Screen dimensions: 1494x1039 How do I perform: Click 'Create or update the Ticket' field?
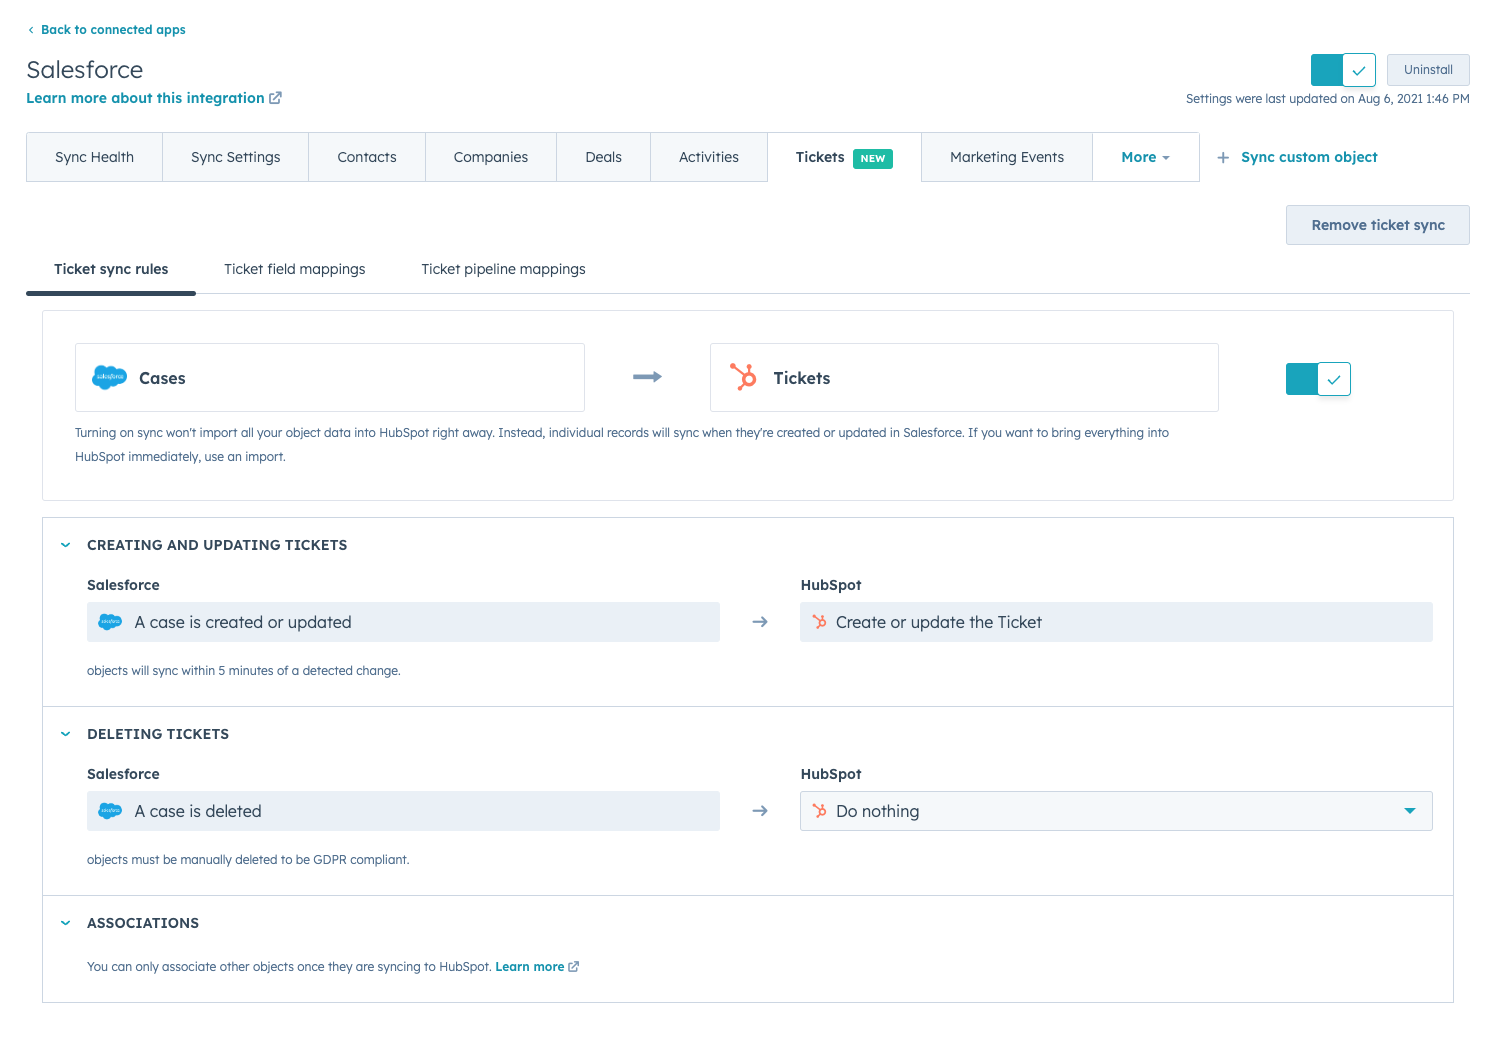pos(1116,622)
